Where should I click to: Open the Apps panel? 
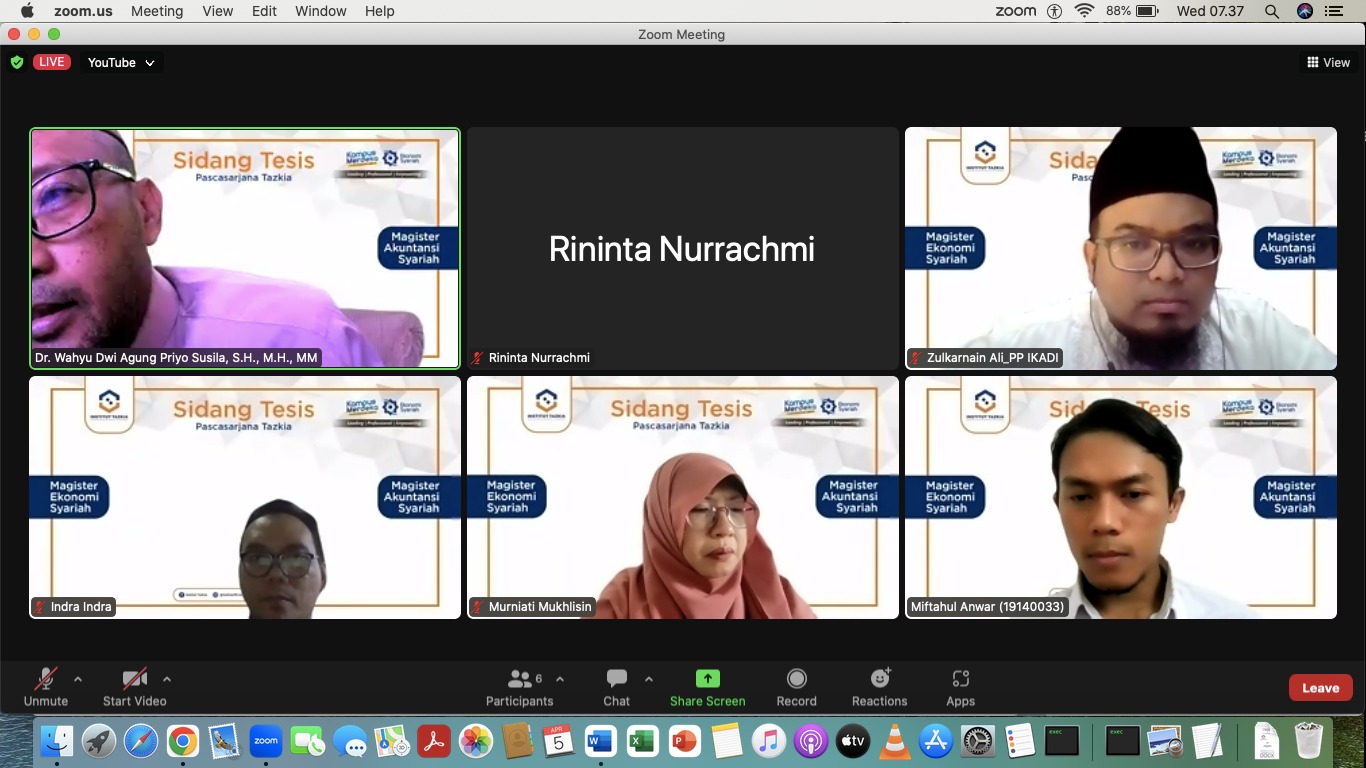coord(961,688)
